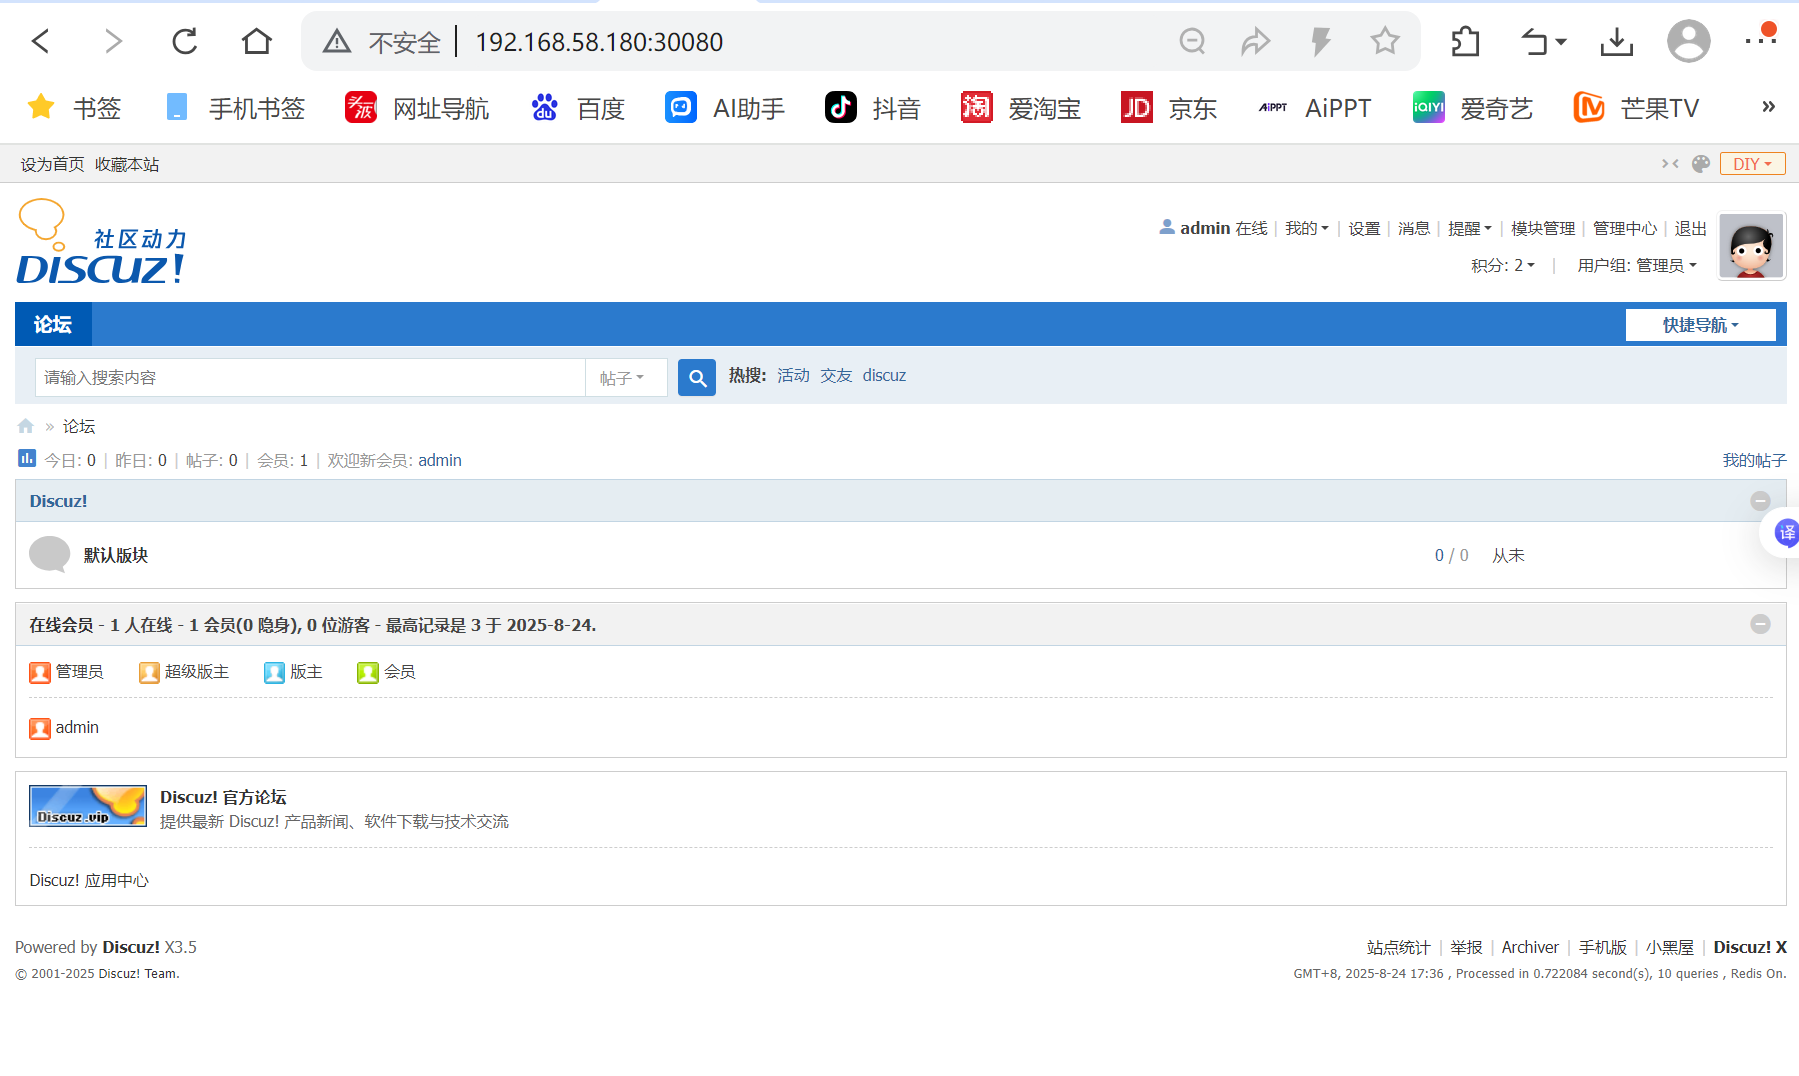Click 设为首页 link
1799x1076 pixels.
(52, 164)
